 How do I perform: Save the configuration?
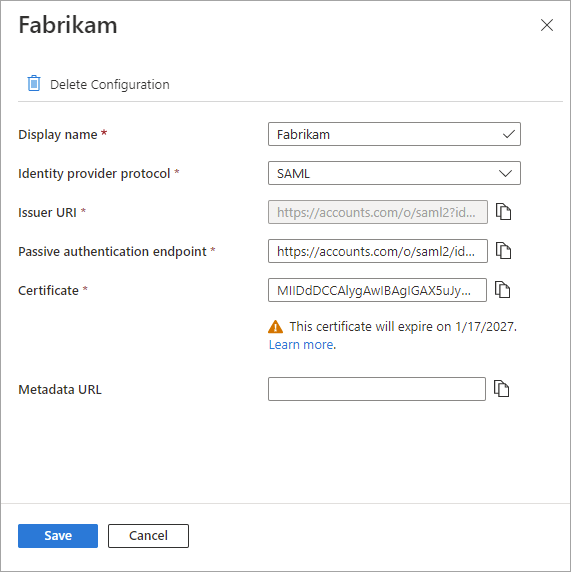tap(58, 536)
